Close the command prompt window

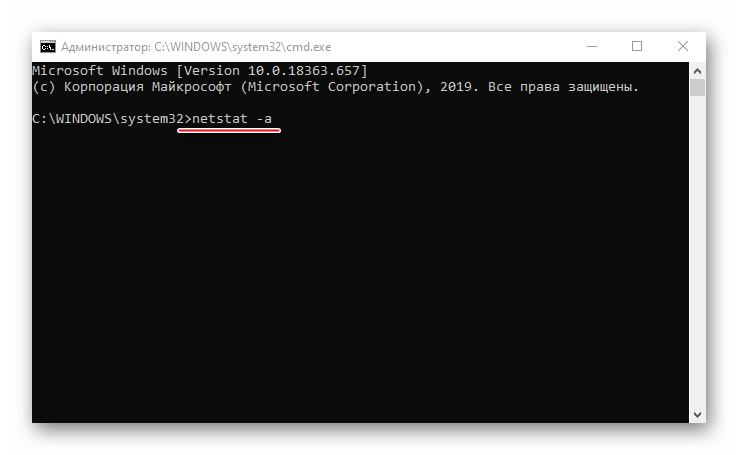[683, 46]
